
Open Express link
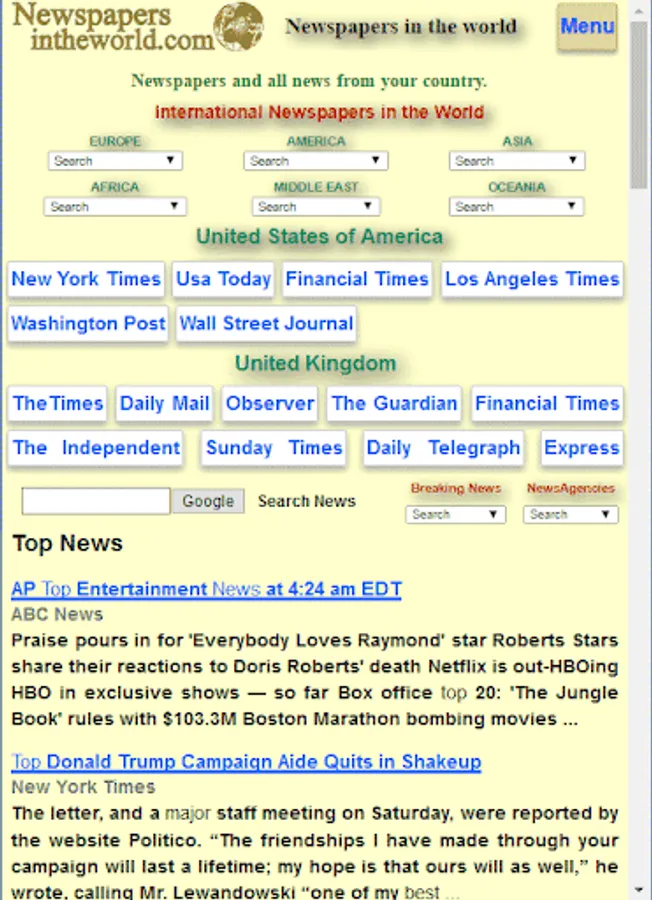click(582, 448)
